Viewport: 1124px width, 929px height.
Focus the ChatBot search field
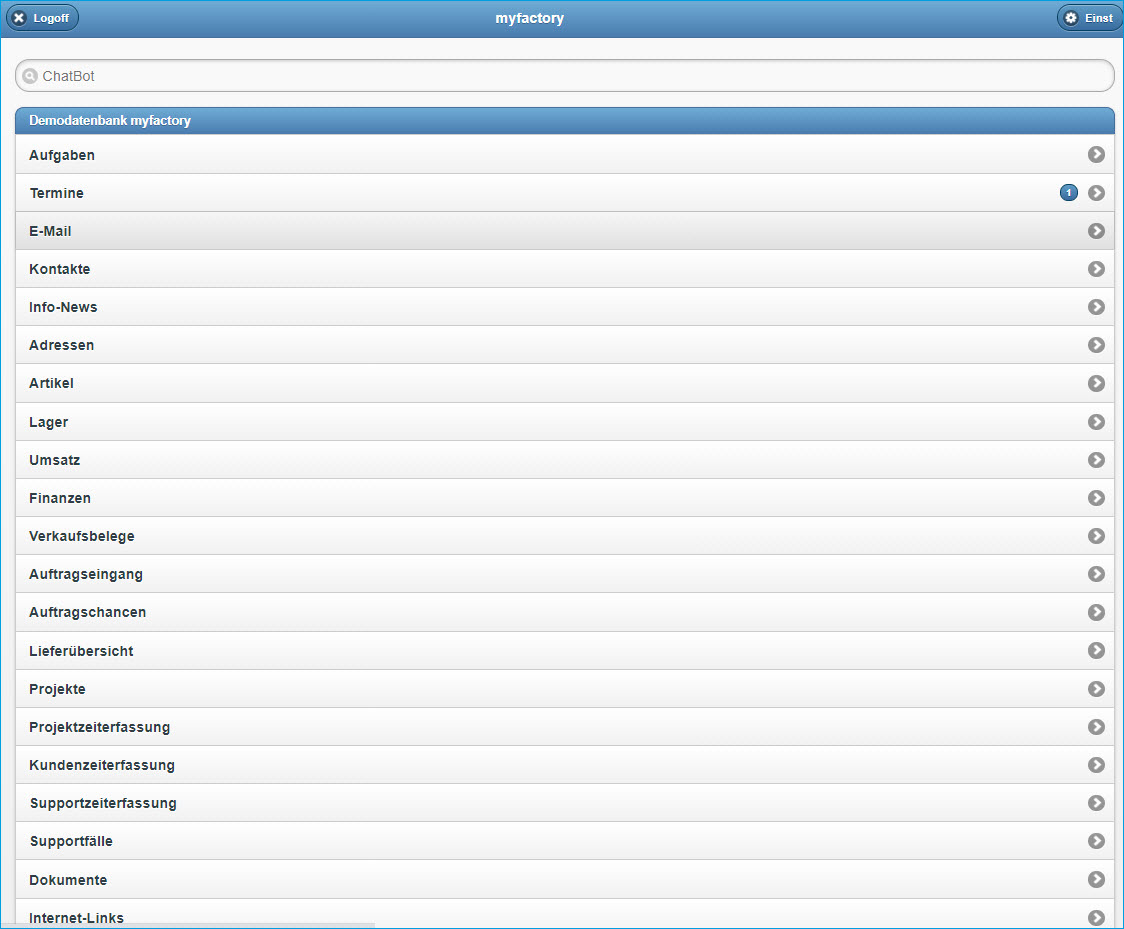pyautogui.click(x=565, y=76)
